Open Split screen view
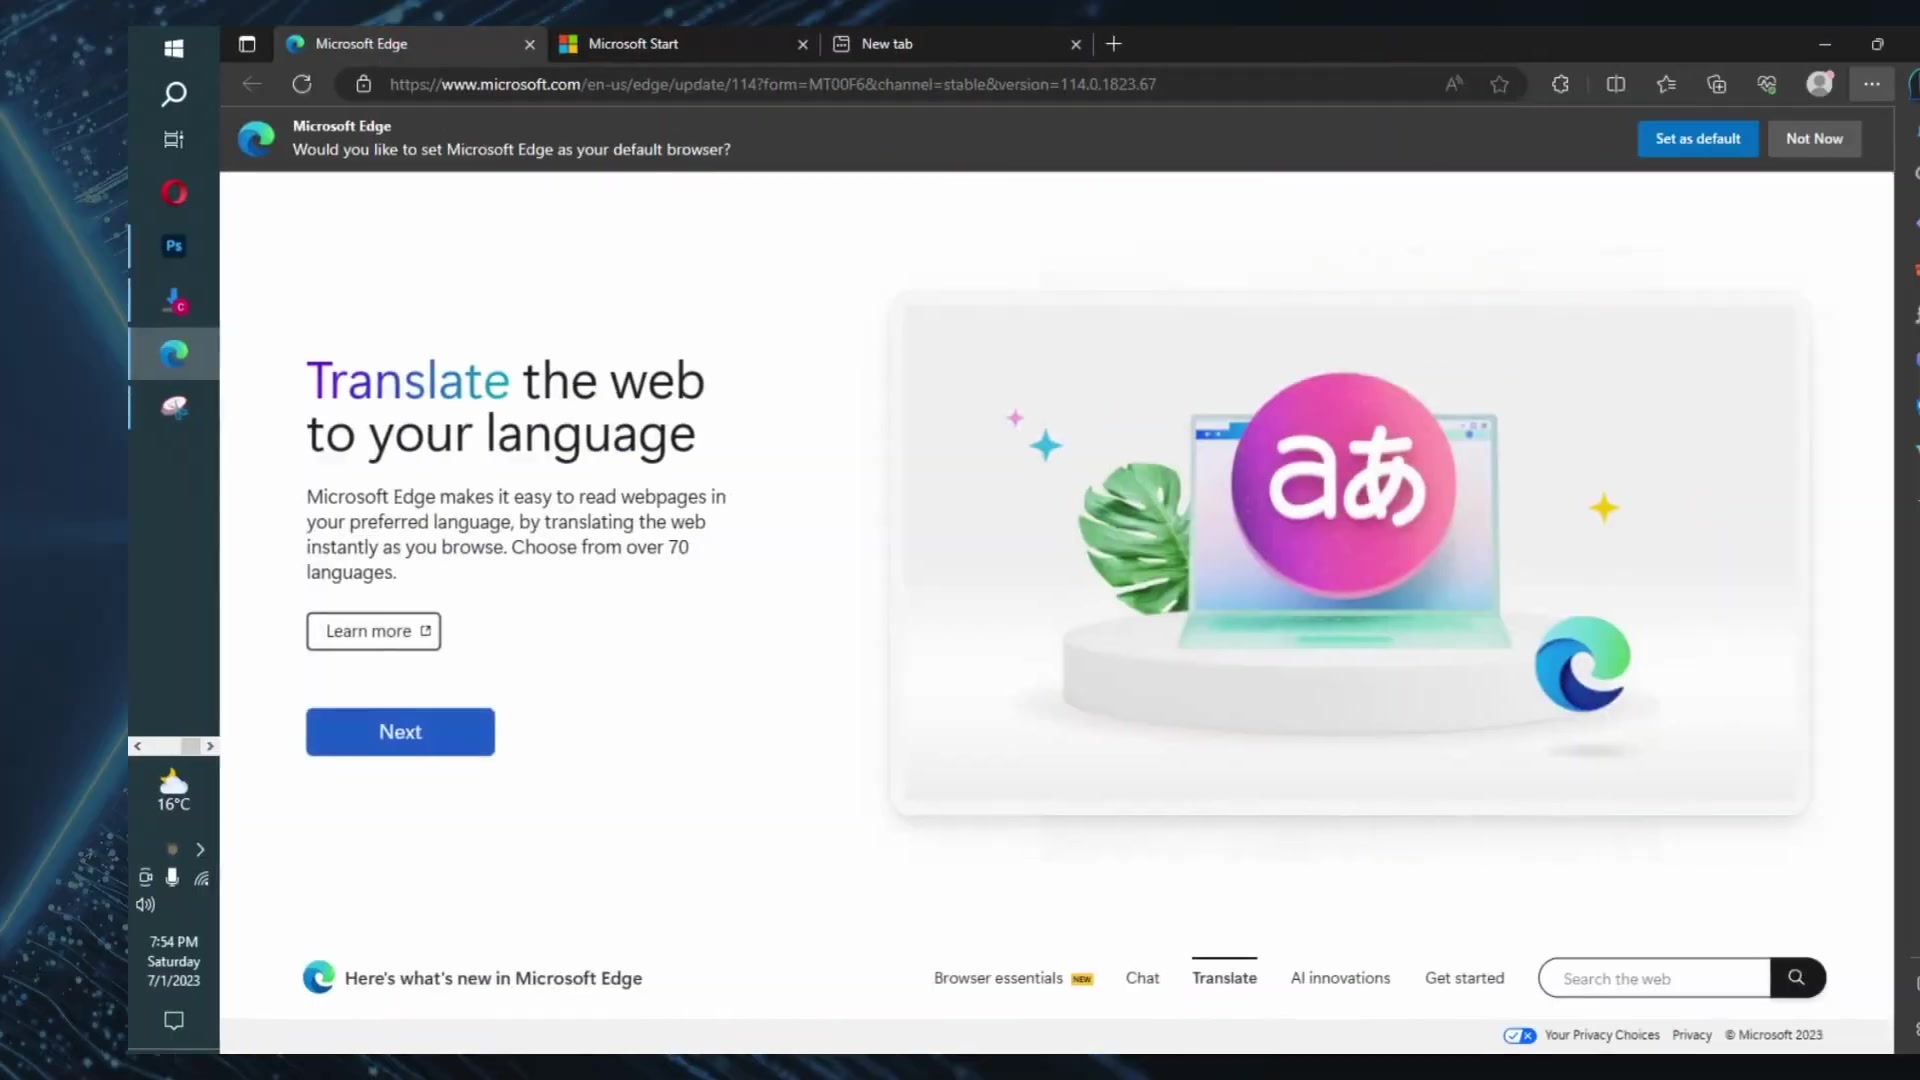 point(1616,84)
